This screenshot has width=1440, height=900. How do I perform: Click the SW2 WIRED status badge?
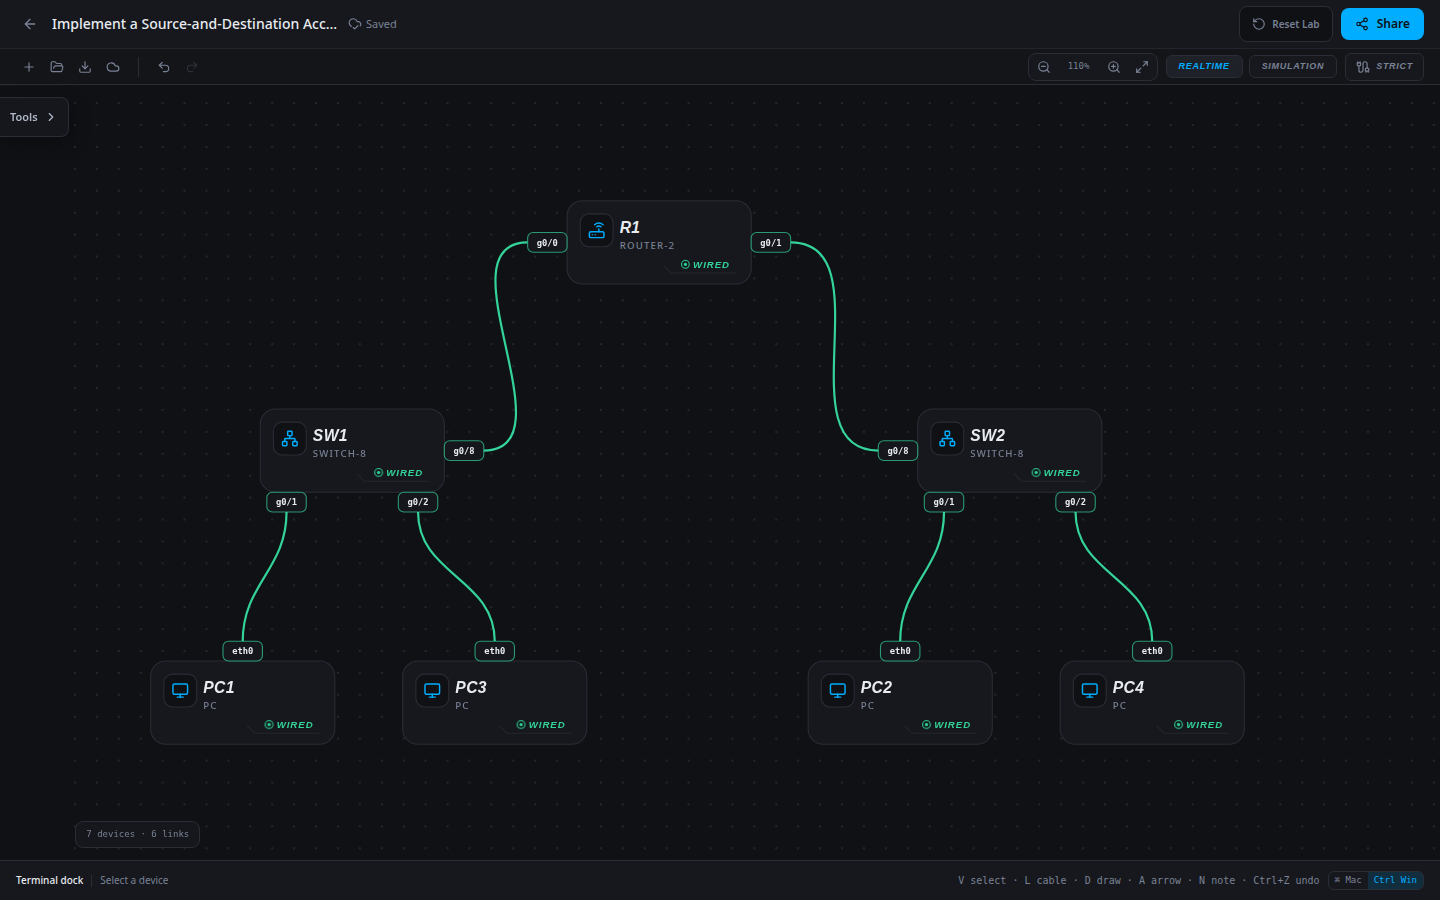click(x=1056, y=473)
